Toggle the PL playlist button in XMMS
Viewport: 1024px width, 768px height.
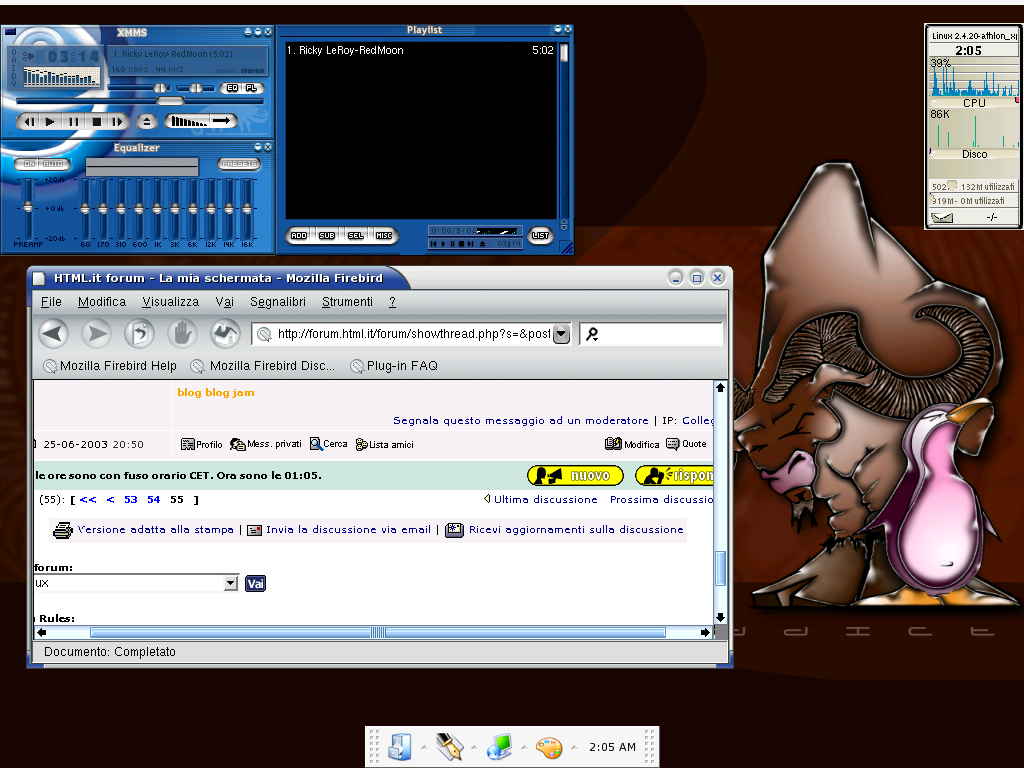(251, 88)
